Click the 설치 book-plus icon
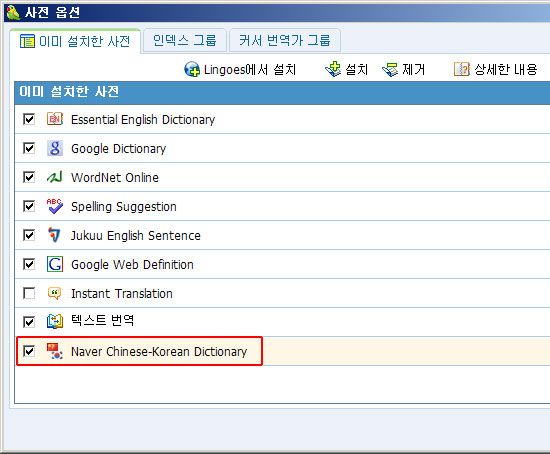This screenshot has width=550, height=454. coord(333,69)
